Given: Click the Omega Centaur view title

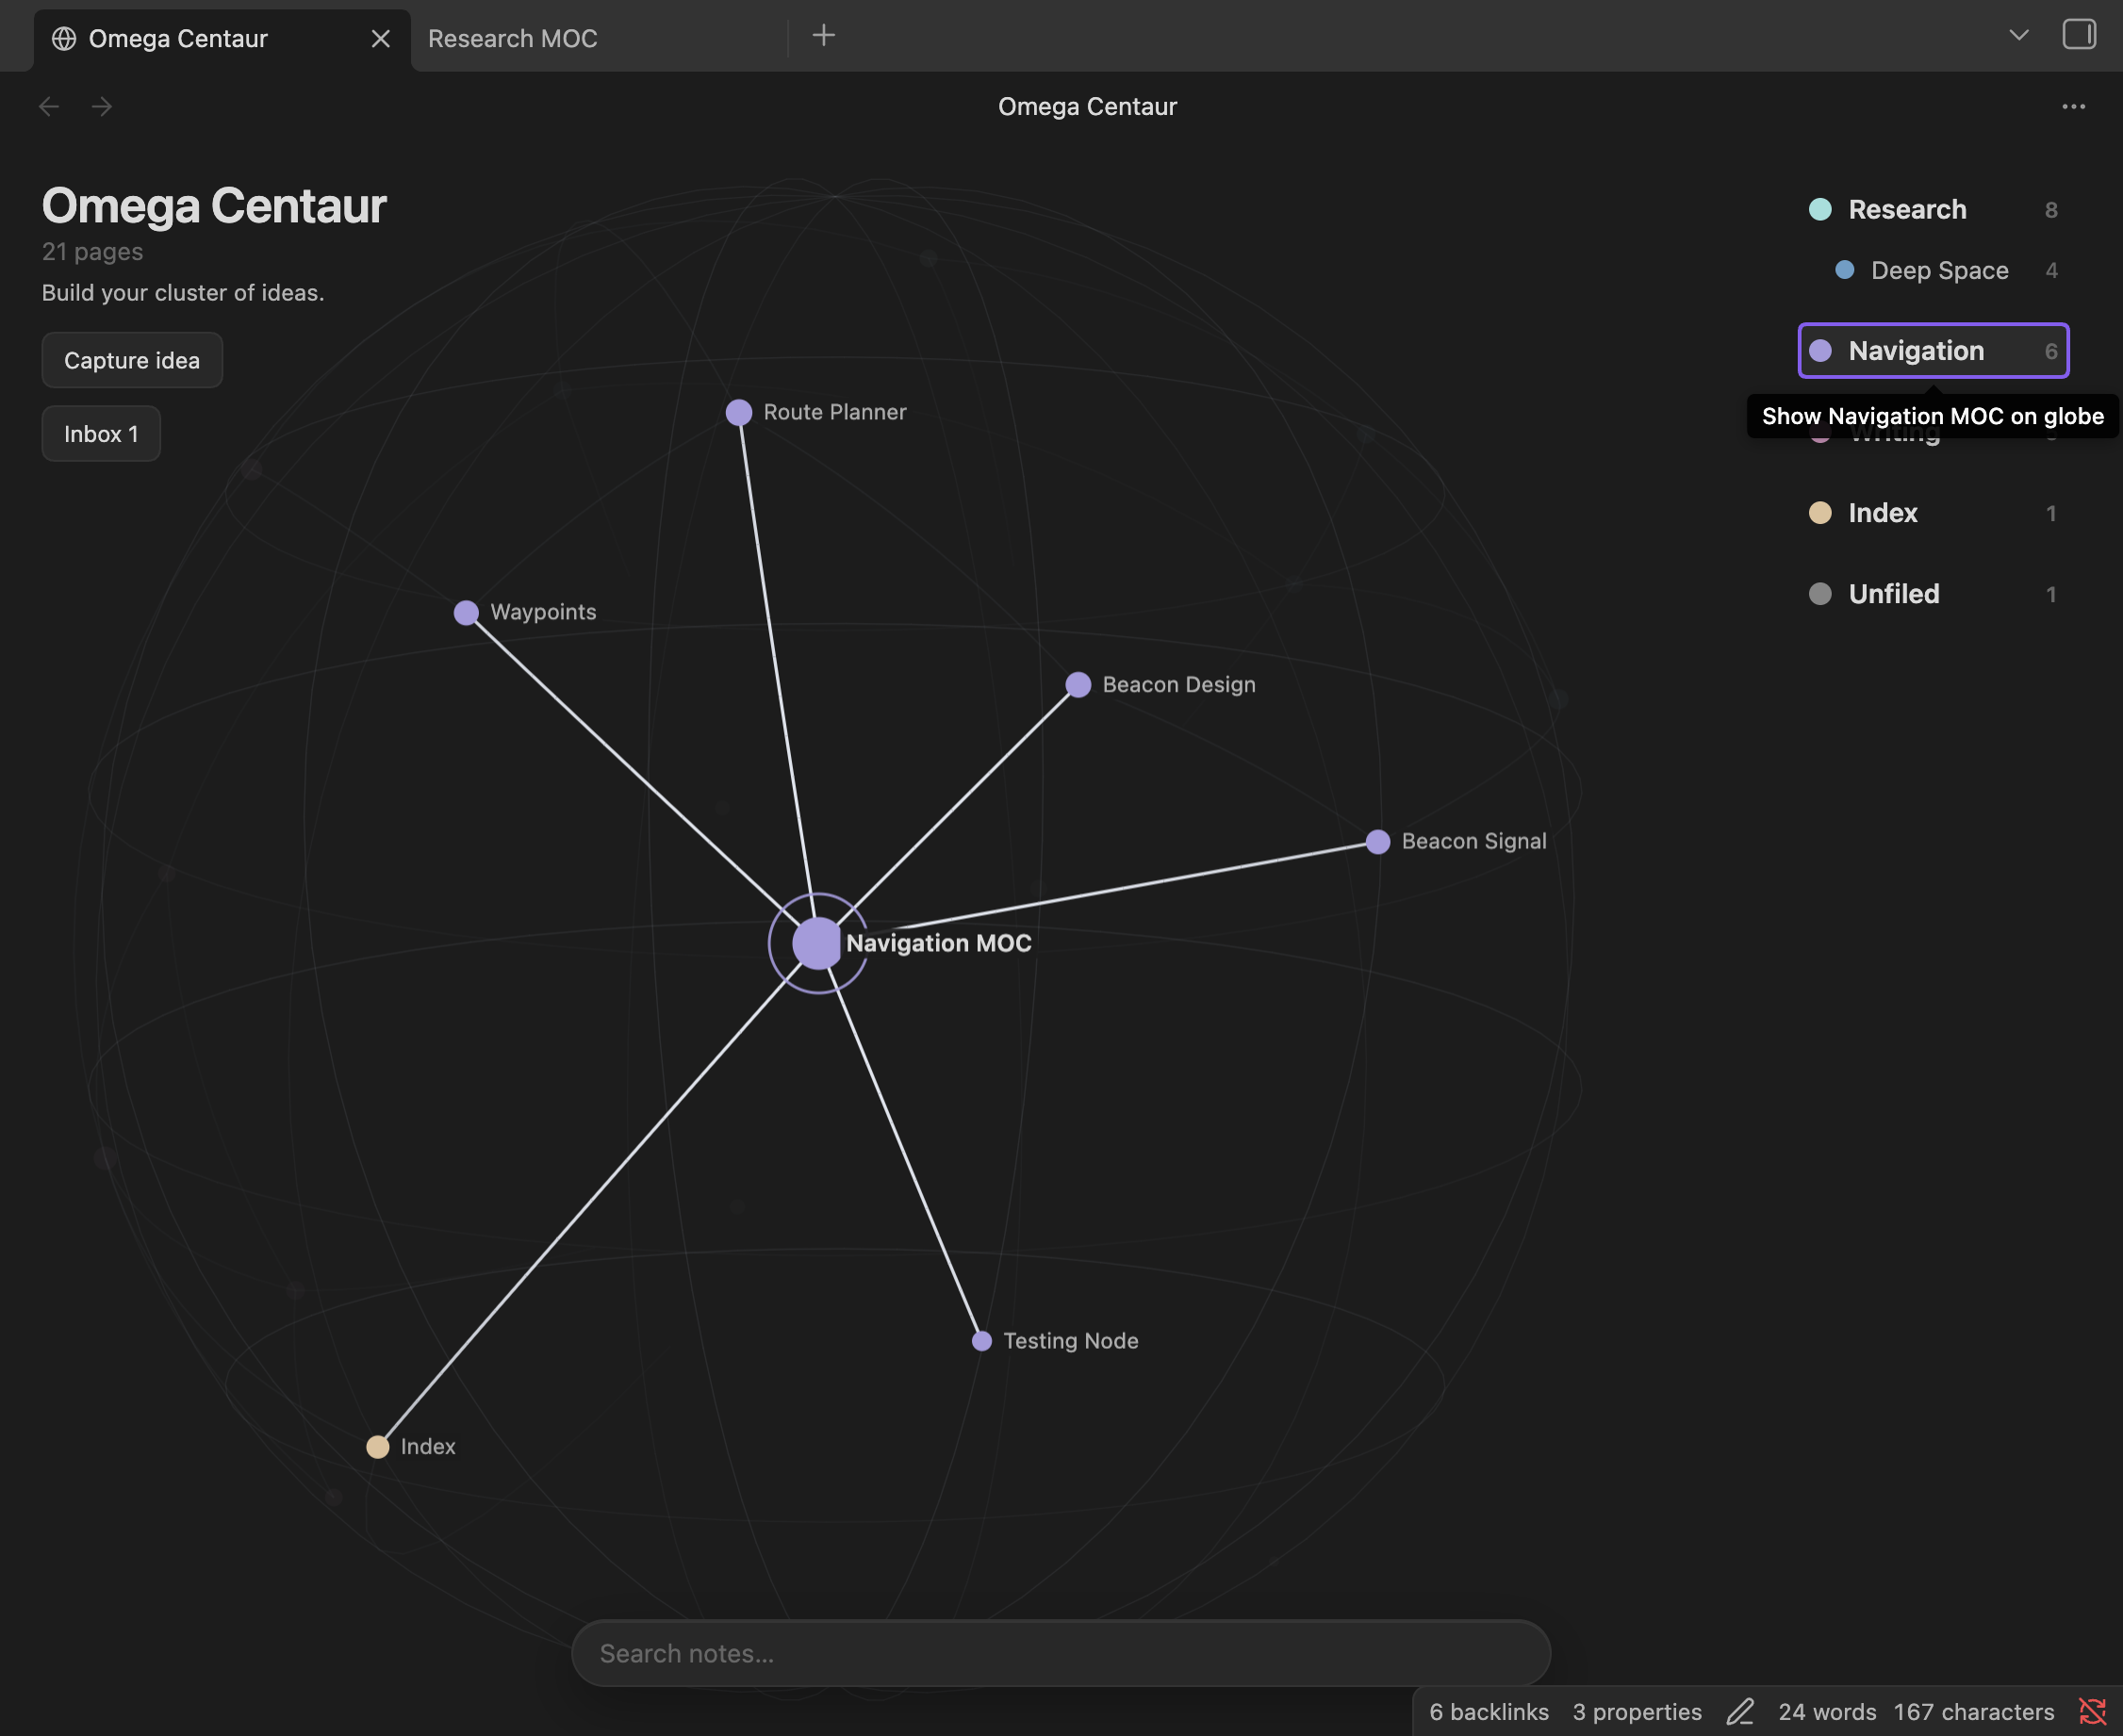Looking at the screenshot, I should pyautogui.click(x=1087, y=106).
